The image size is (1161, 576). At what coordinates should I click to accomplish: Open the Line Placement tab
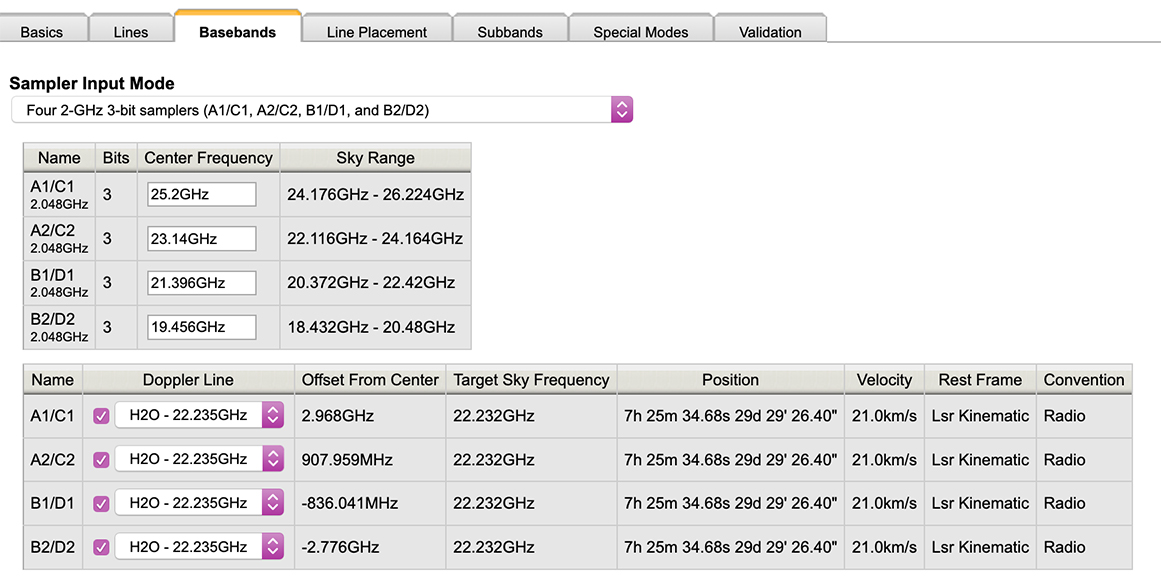(377, 32)
